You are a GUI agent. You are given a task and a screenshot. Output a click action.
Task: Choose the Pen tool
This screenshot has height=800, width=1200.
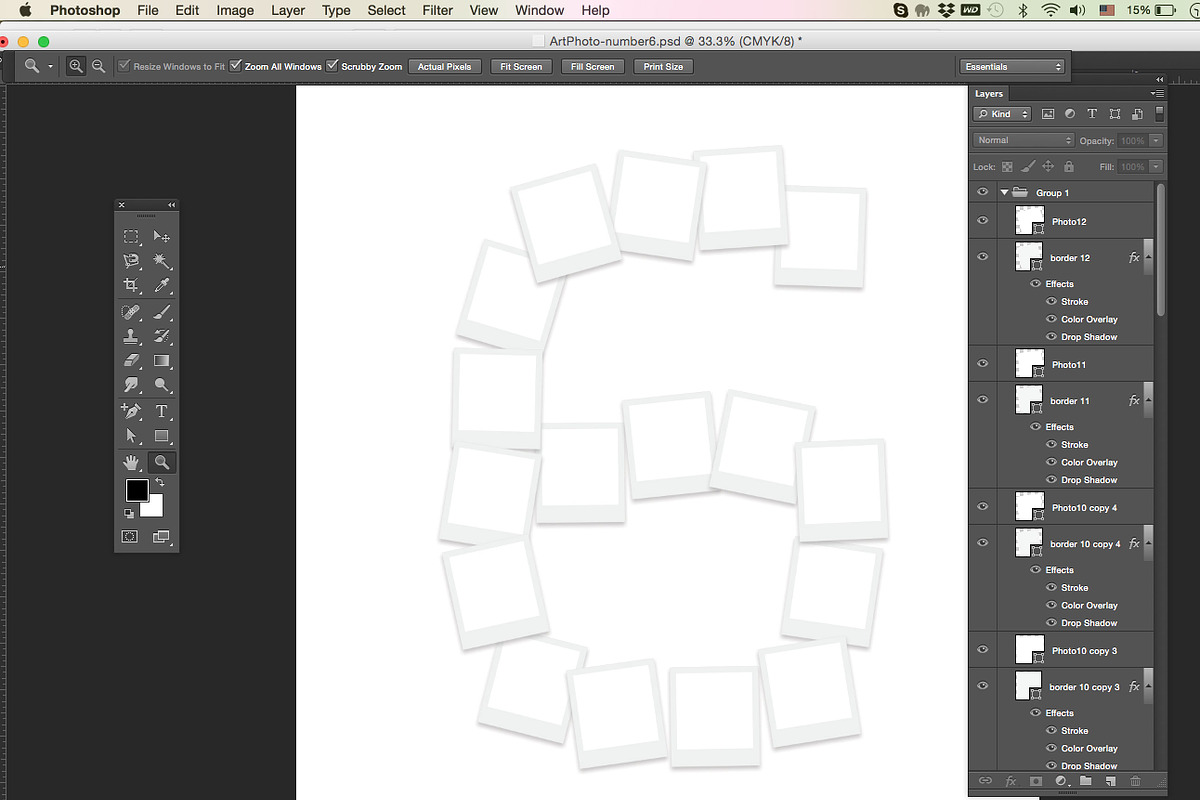coord(131,411)
